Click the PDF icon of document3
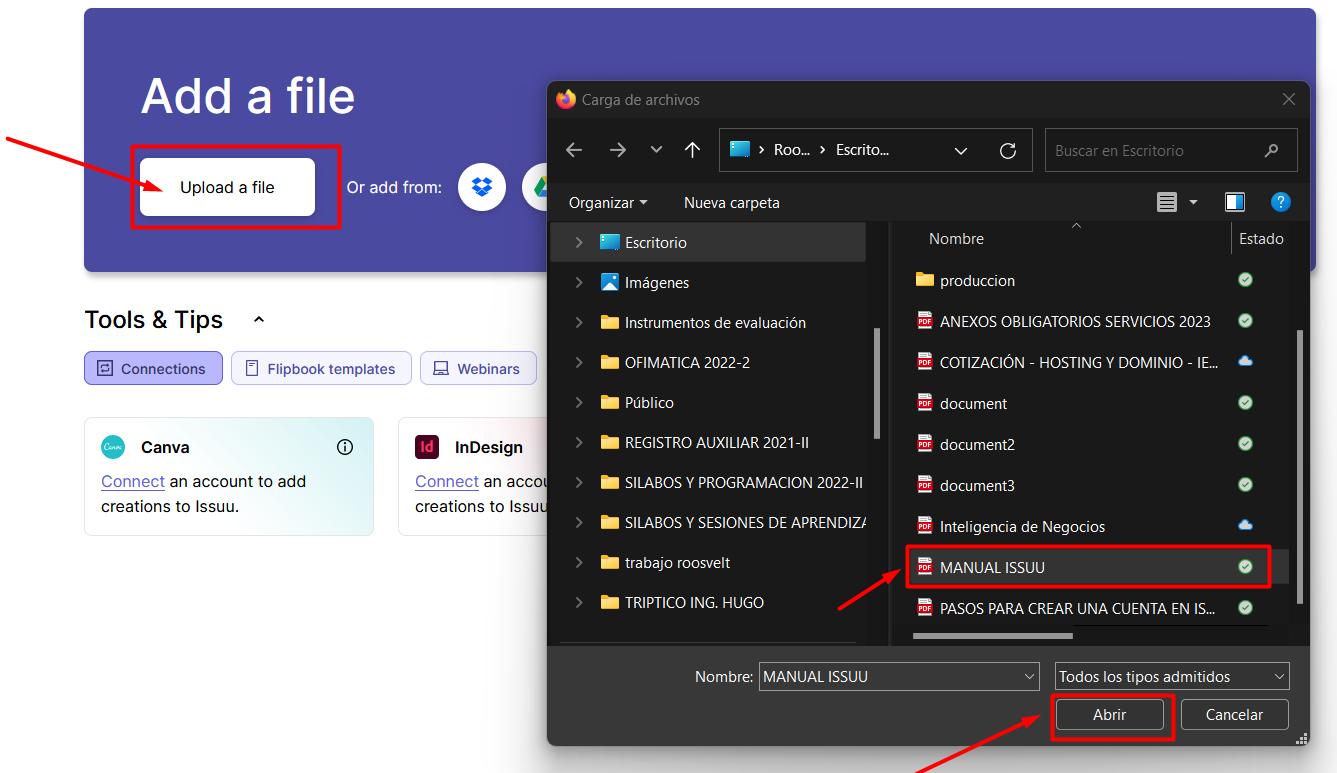The image size is (1337, 773). pyautogui.click(x=925, y=485)
